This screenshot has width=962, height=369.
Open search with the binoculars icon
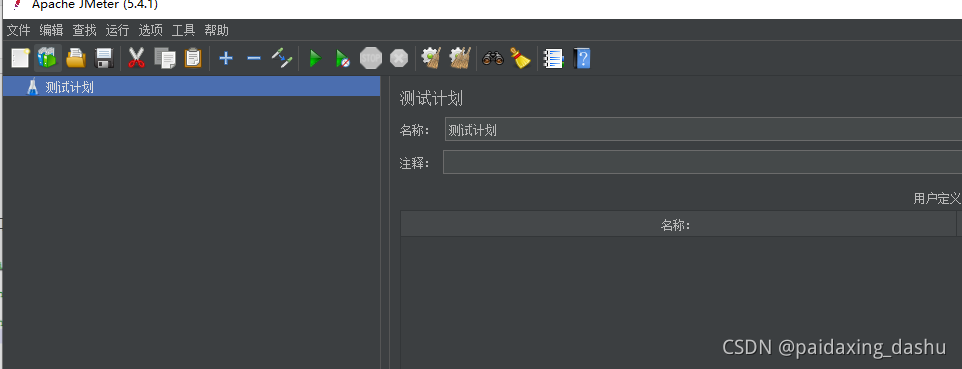(x=493, y=58)
